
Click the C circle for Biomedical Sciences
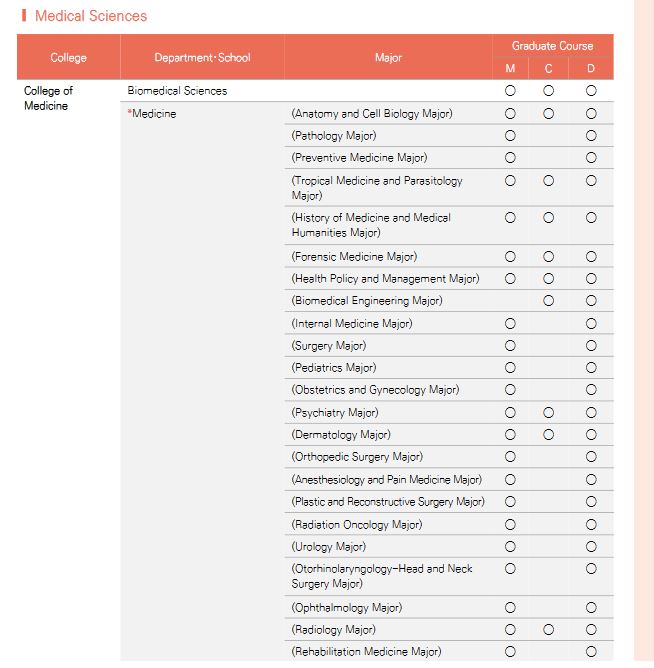coord(548,91)
